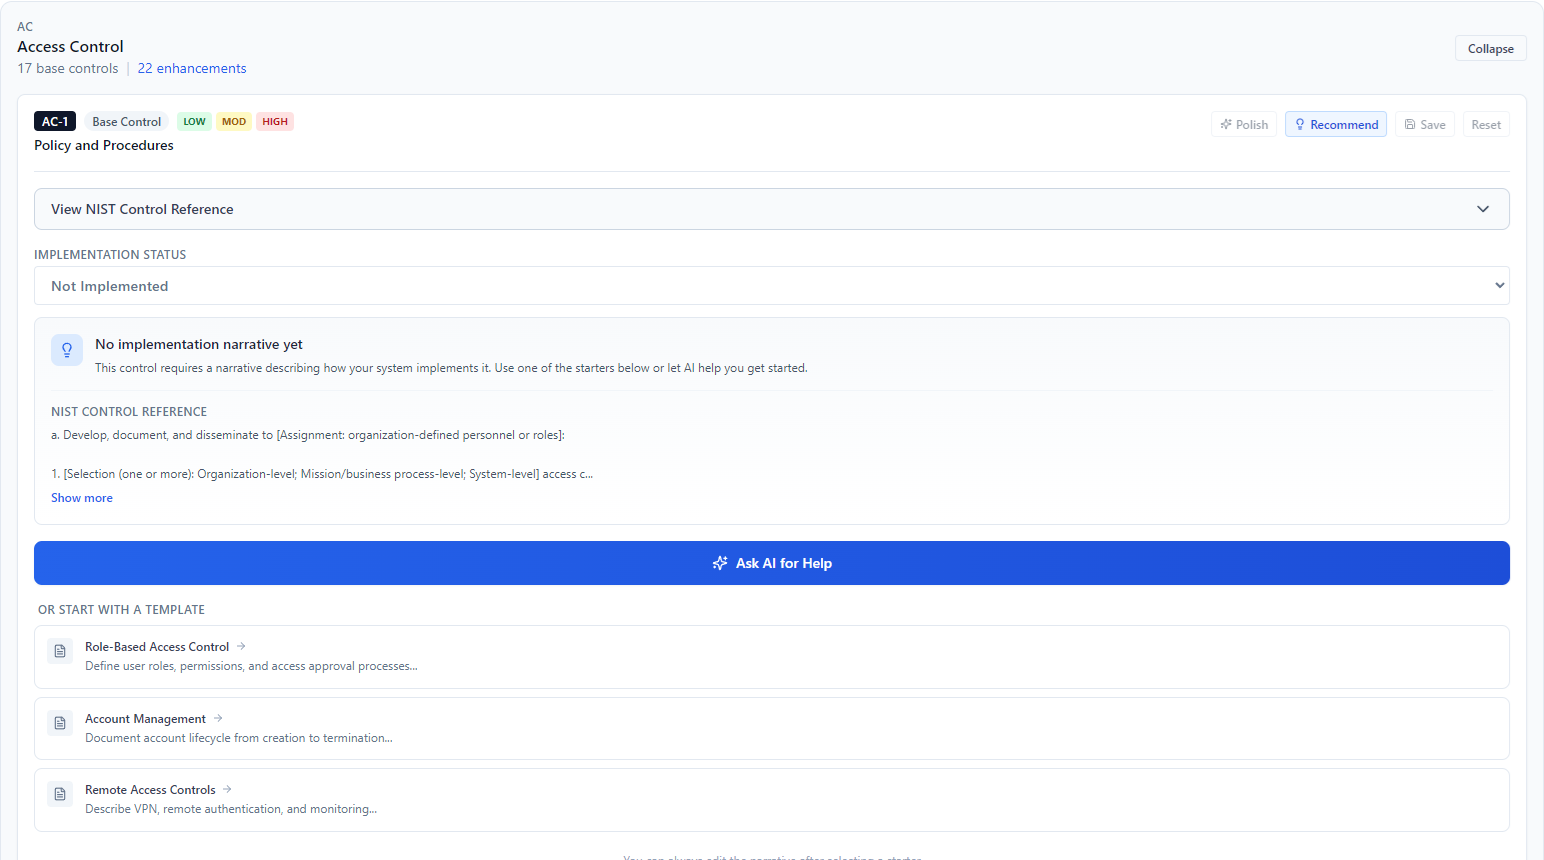This screenshot has height=860, width=1544.
Task: Click the arrow next to Account Management
Action: coord(218,718)
